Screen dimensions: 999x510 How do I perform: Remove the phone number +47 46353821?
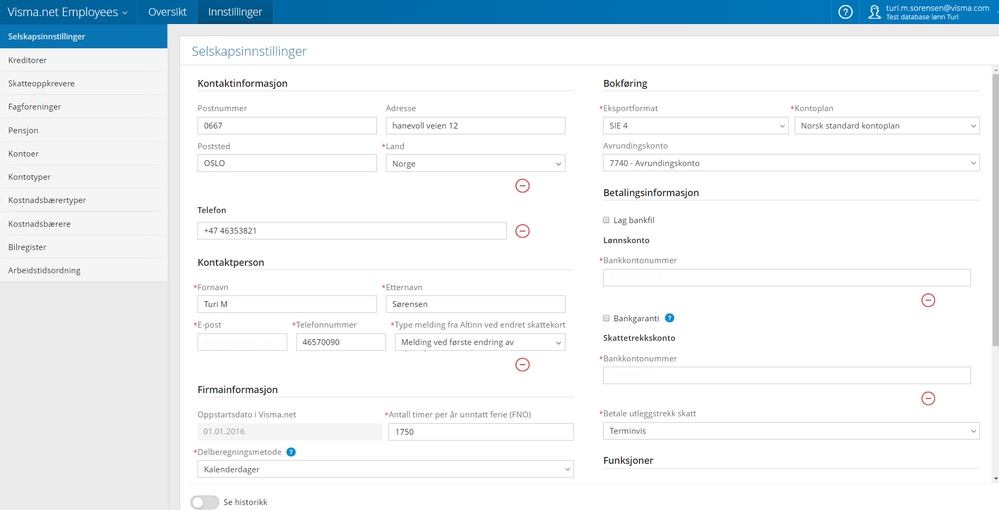click(522, 231)
